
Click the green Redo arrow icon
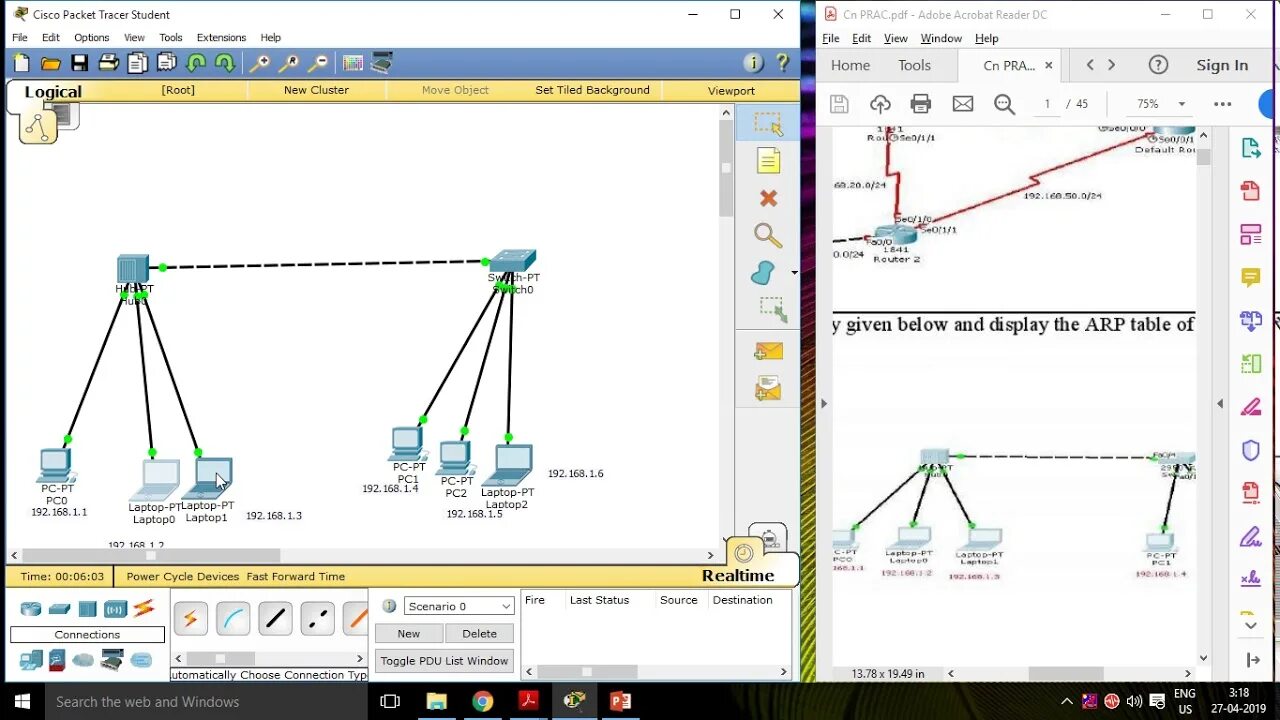(x=225, y=63)
